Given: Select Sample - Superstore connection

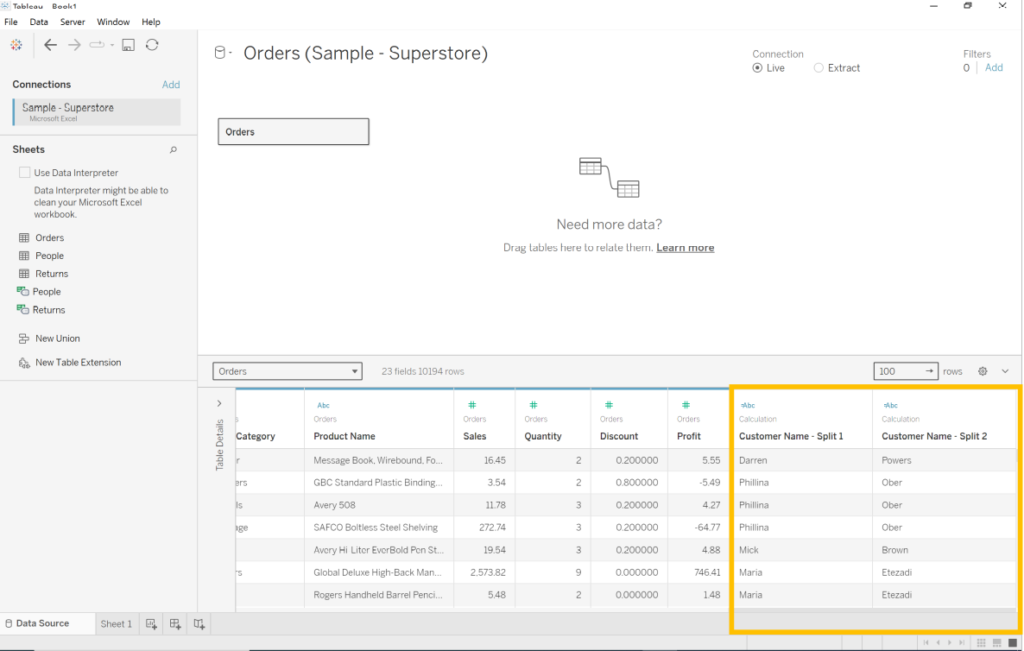Looking at the screenshot, I should click(x=97, y=112).
